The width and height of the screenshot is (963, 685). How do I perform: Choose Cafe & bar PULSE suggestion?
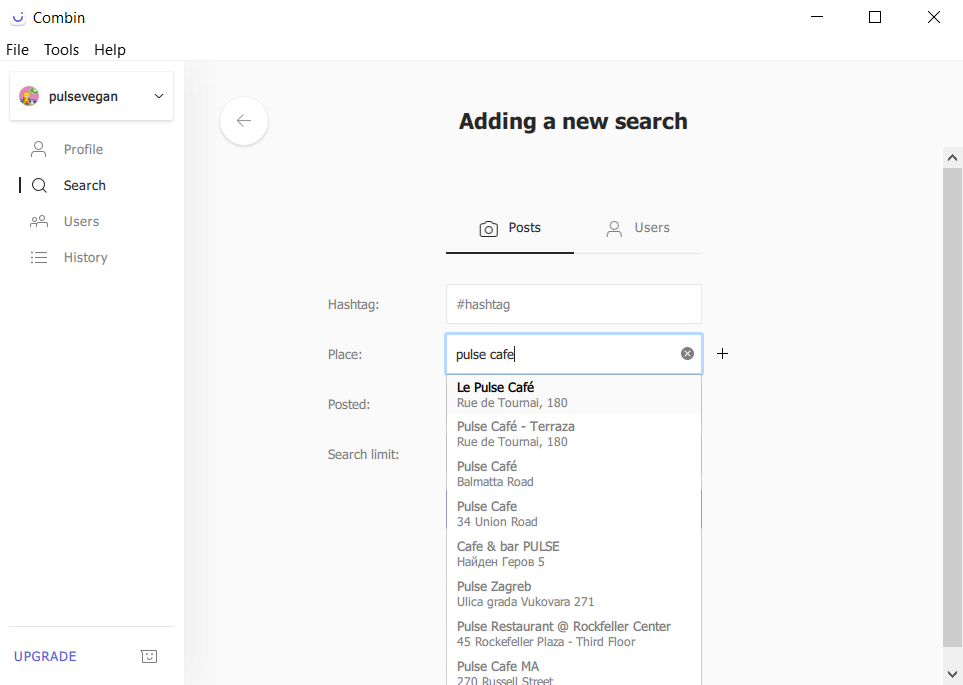click(x=574, y=554)
